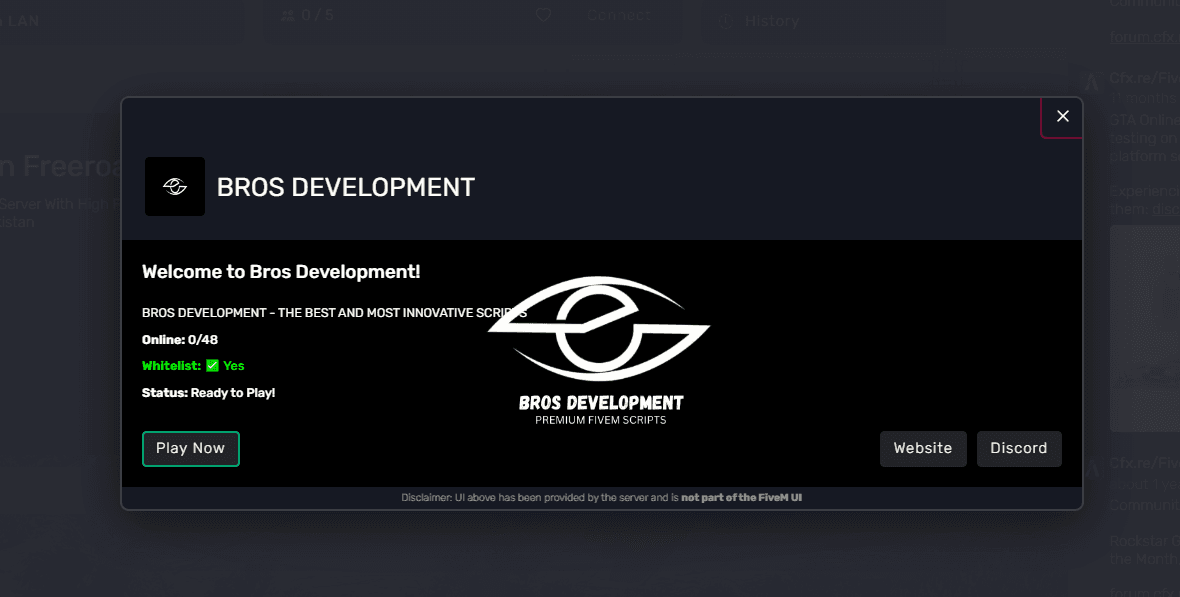The image size is (1180, 597).
Task: Click the 'Online: 0/48' player count
Action: (x=180, y=340)
